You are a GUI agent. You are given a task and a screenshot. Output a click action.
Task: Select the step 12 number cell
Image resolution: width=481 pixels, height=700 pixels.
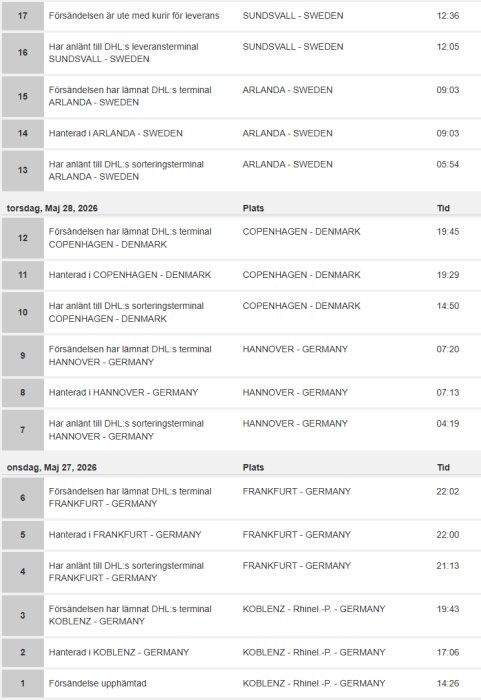pos(23,238)
